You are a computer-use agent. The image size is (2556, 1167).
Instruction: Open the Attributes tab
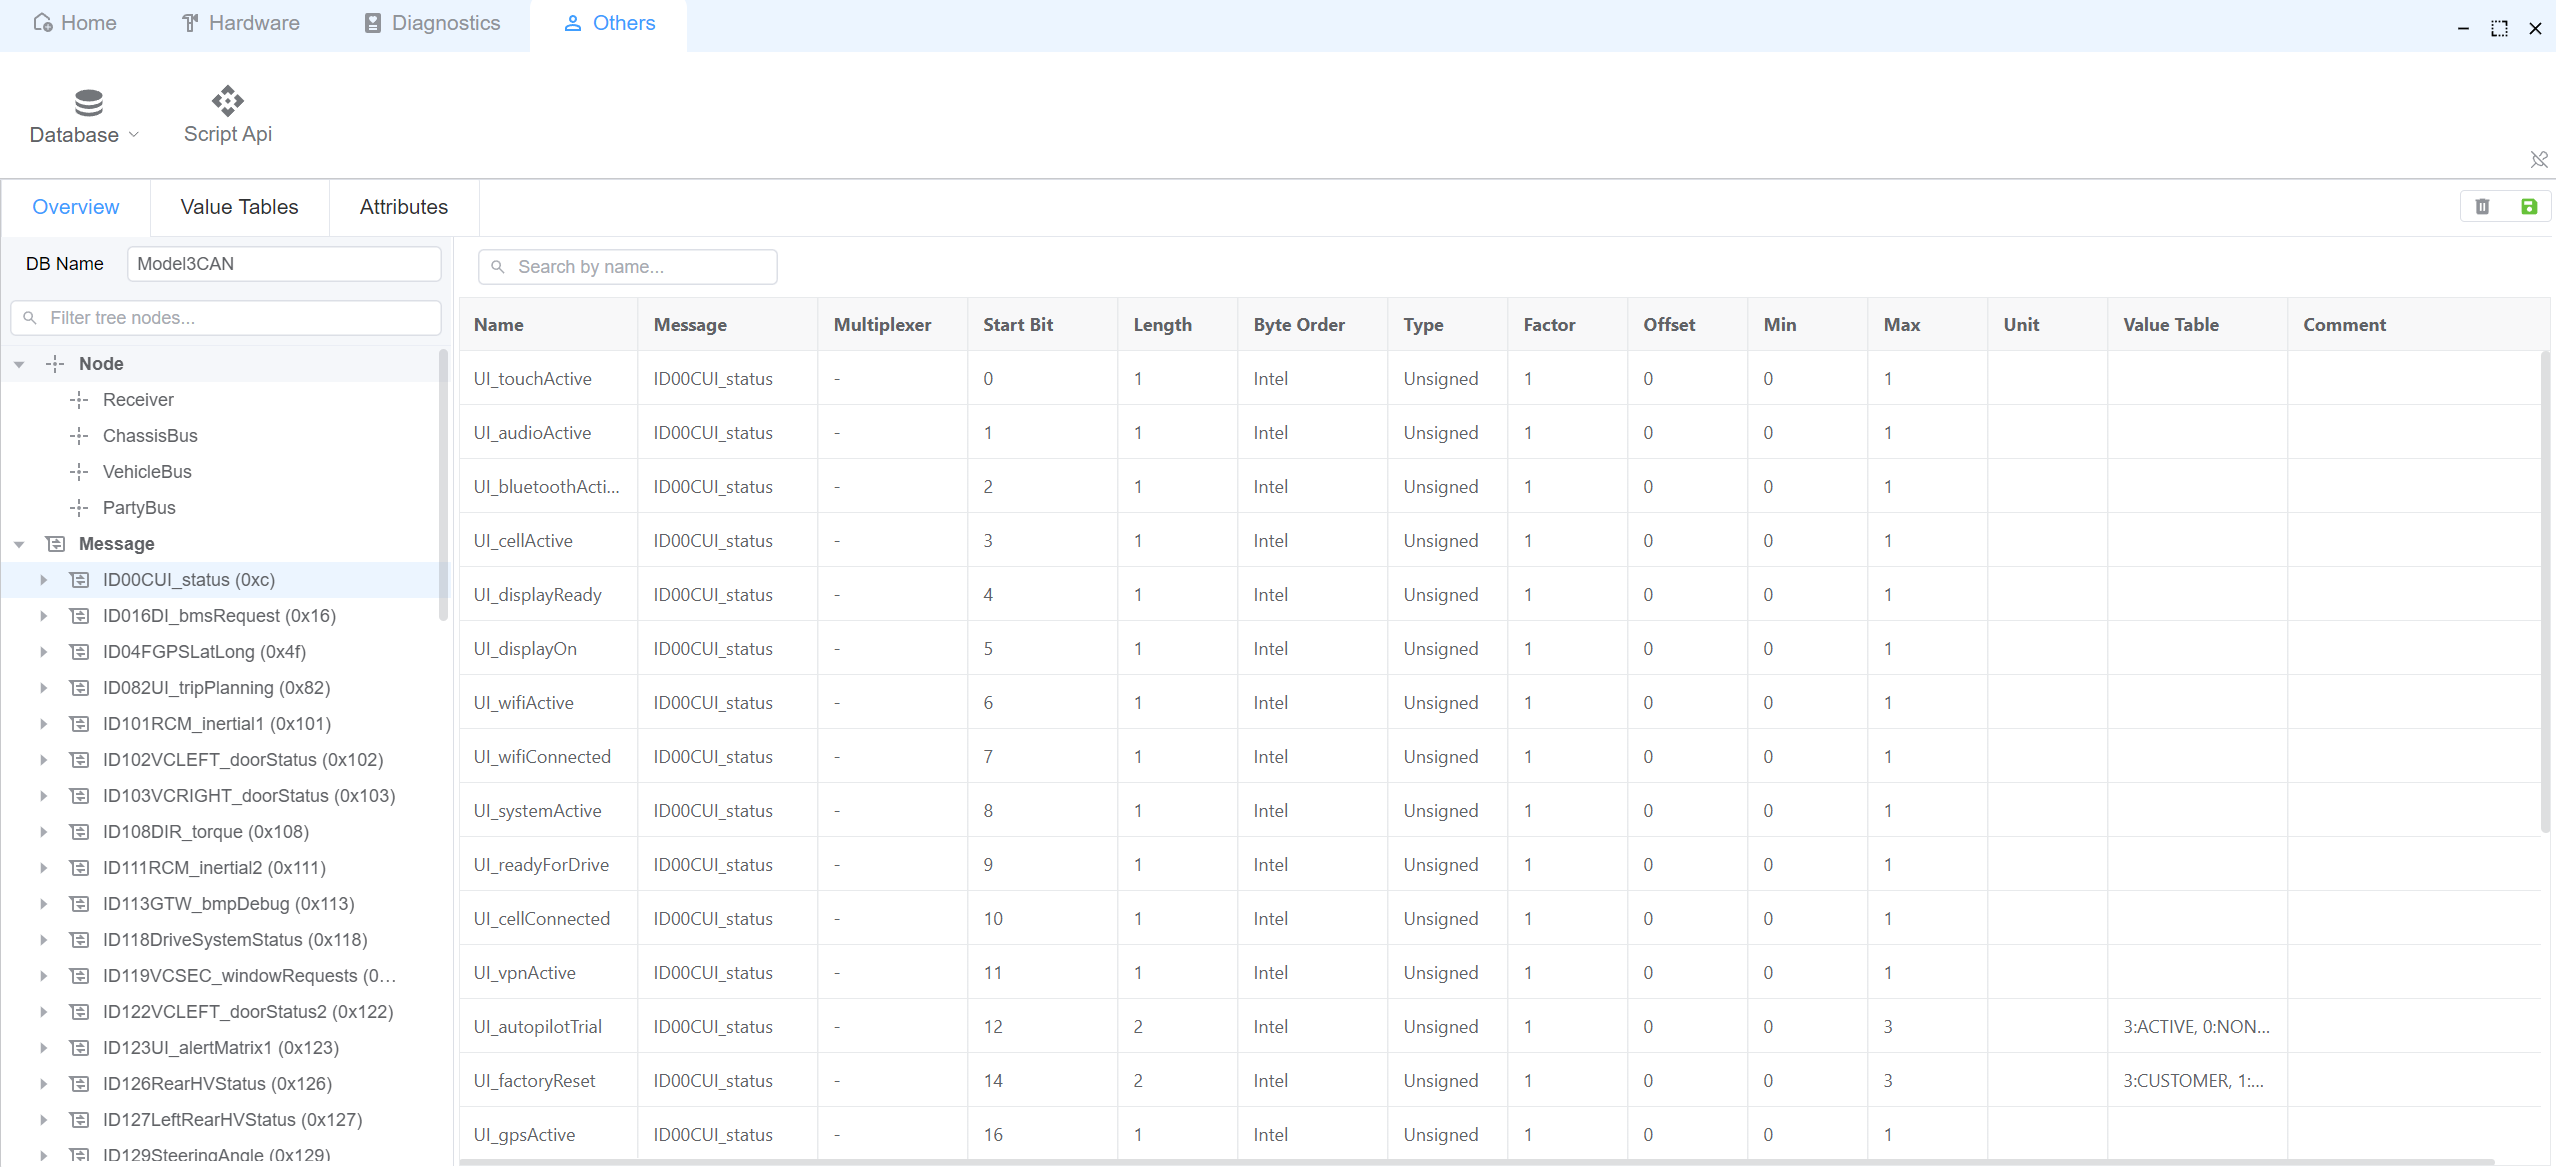404,207
